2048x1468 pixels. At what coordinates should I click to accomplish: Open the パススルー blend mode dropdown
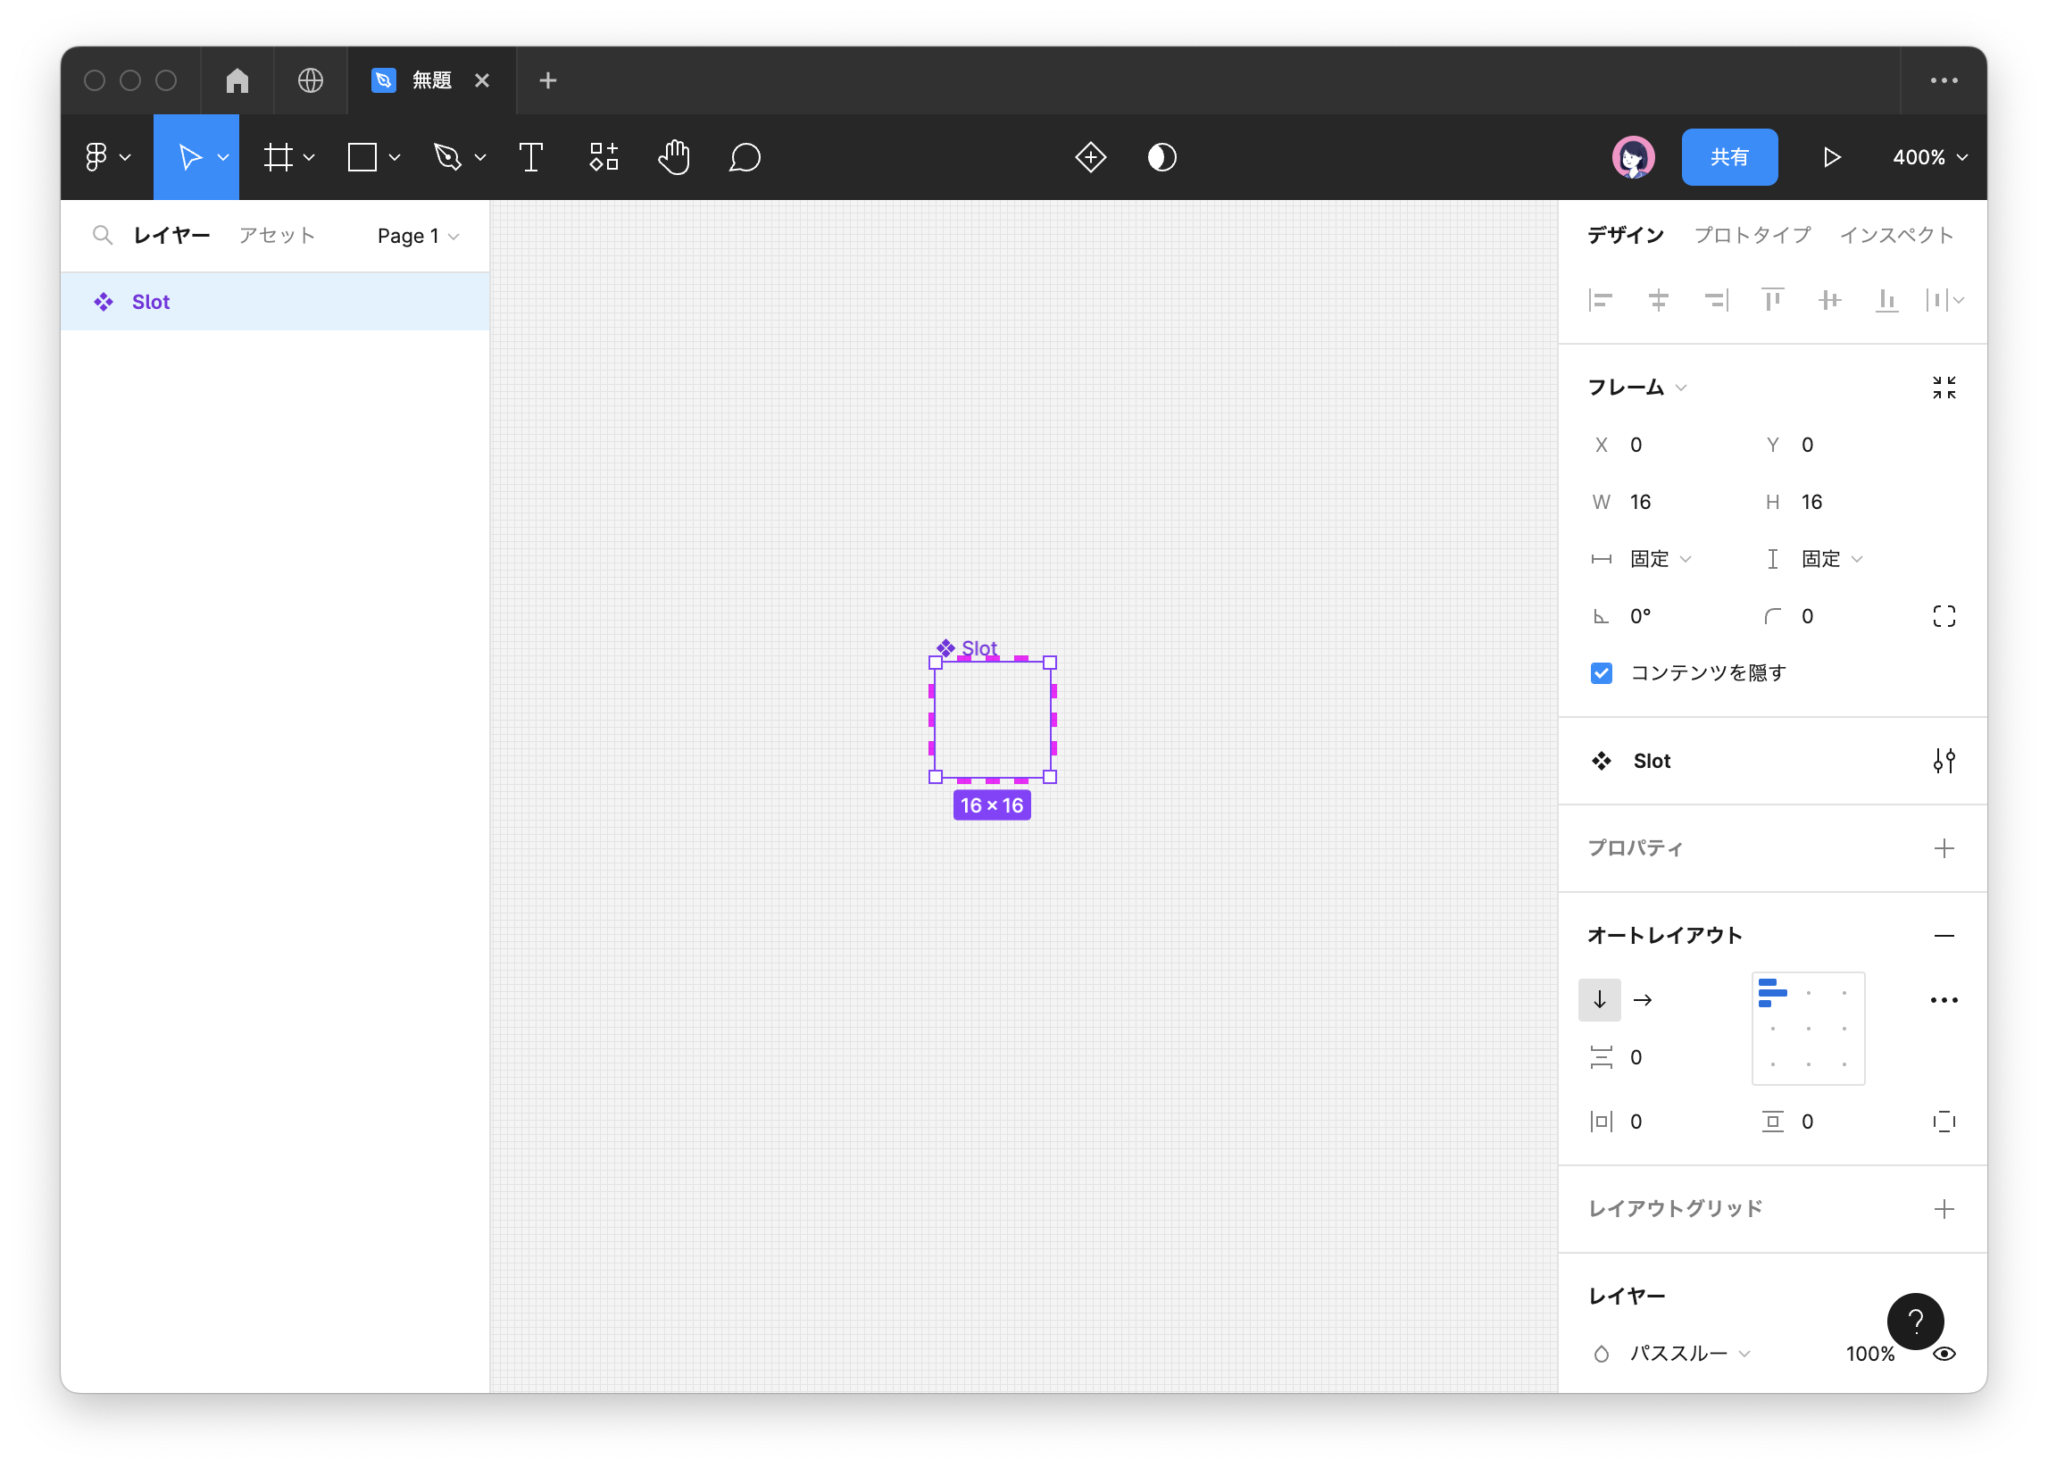[1690, 1354]
